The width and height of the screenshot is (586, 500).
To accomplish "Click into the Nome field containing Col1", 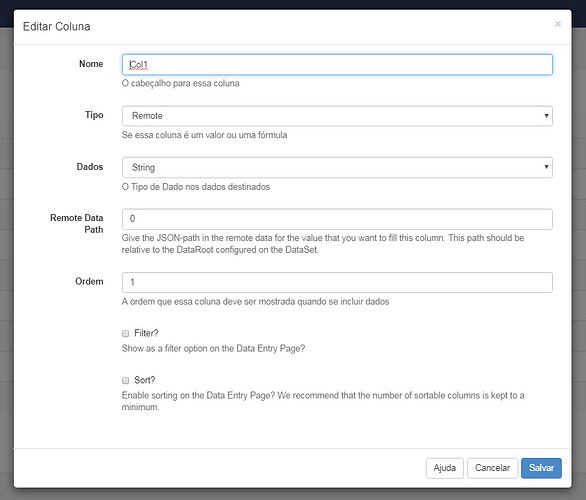I will tap(337, 65).
